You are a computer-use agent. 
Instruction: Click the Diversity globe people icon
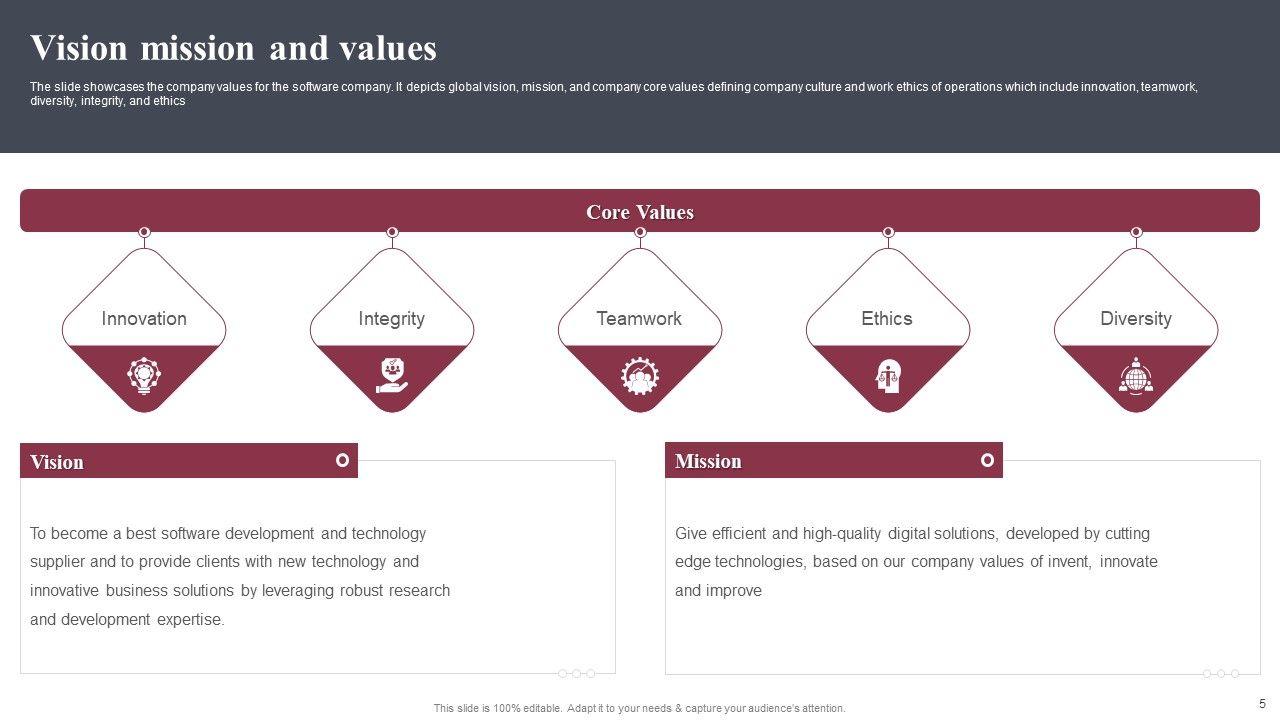1136,376
